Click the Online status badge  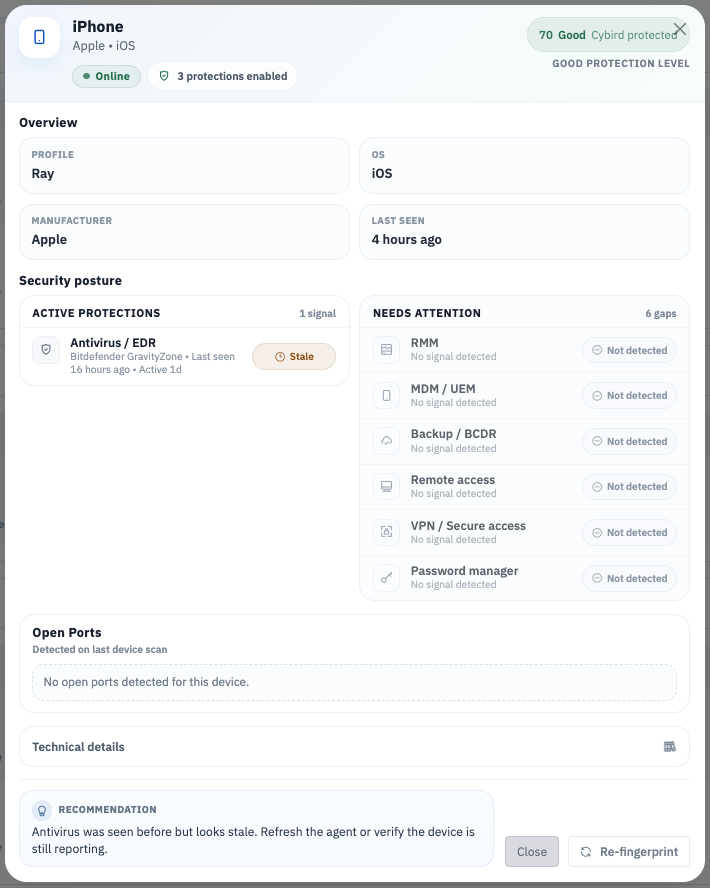[x=106, y=76]
